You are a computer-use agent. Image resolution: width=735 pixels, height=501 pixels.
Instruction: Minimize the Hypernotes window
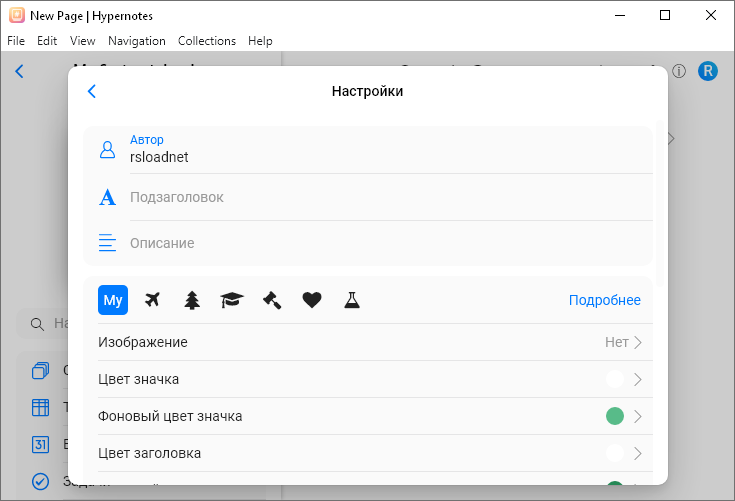pyautogui.click(x=620, y=15)
